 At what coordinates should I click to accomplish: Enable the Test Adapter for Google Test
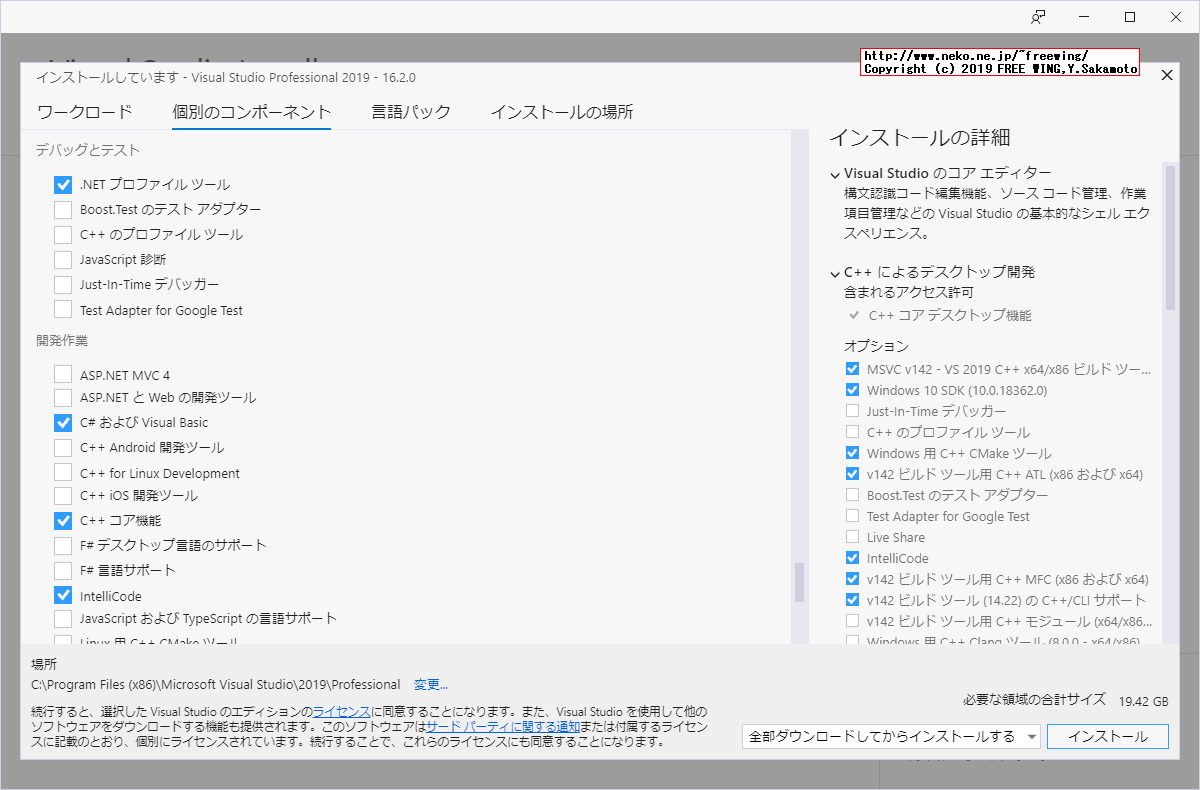[x=62, y=310]
